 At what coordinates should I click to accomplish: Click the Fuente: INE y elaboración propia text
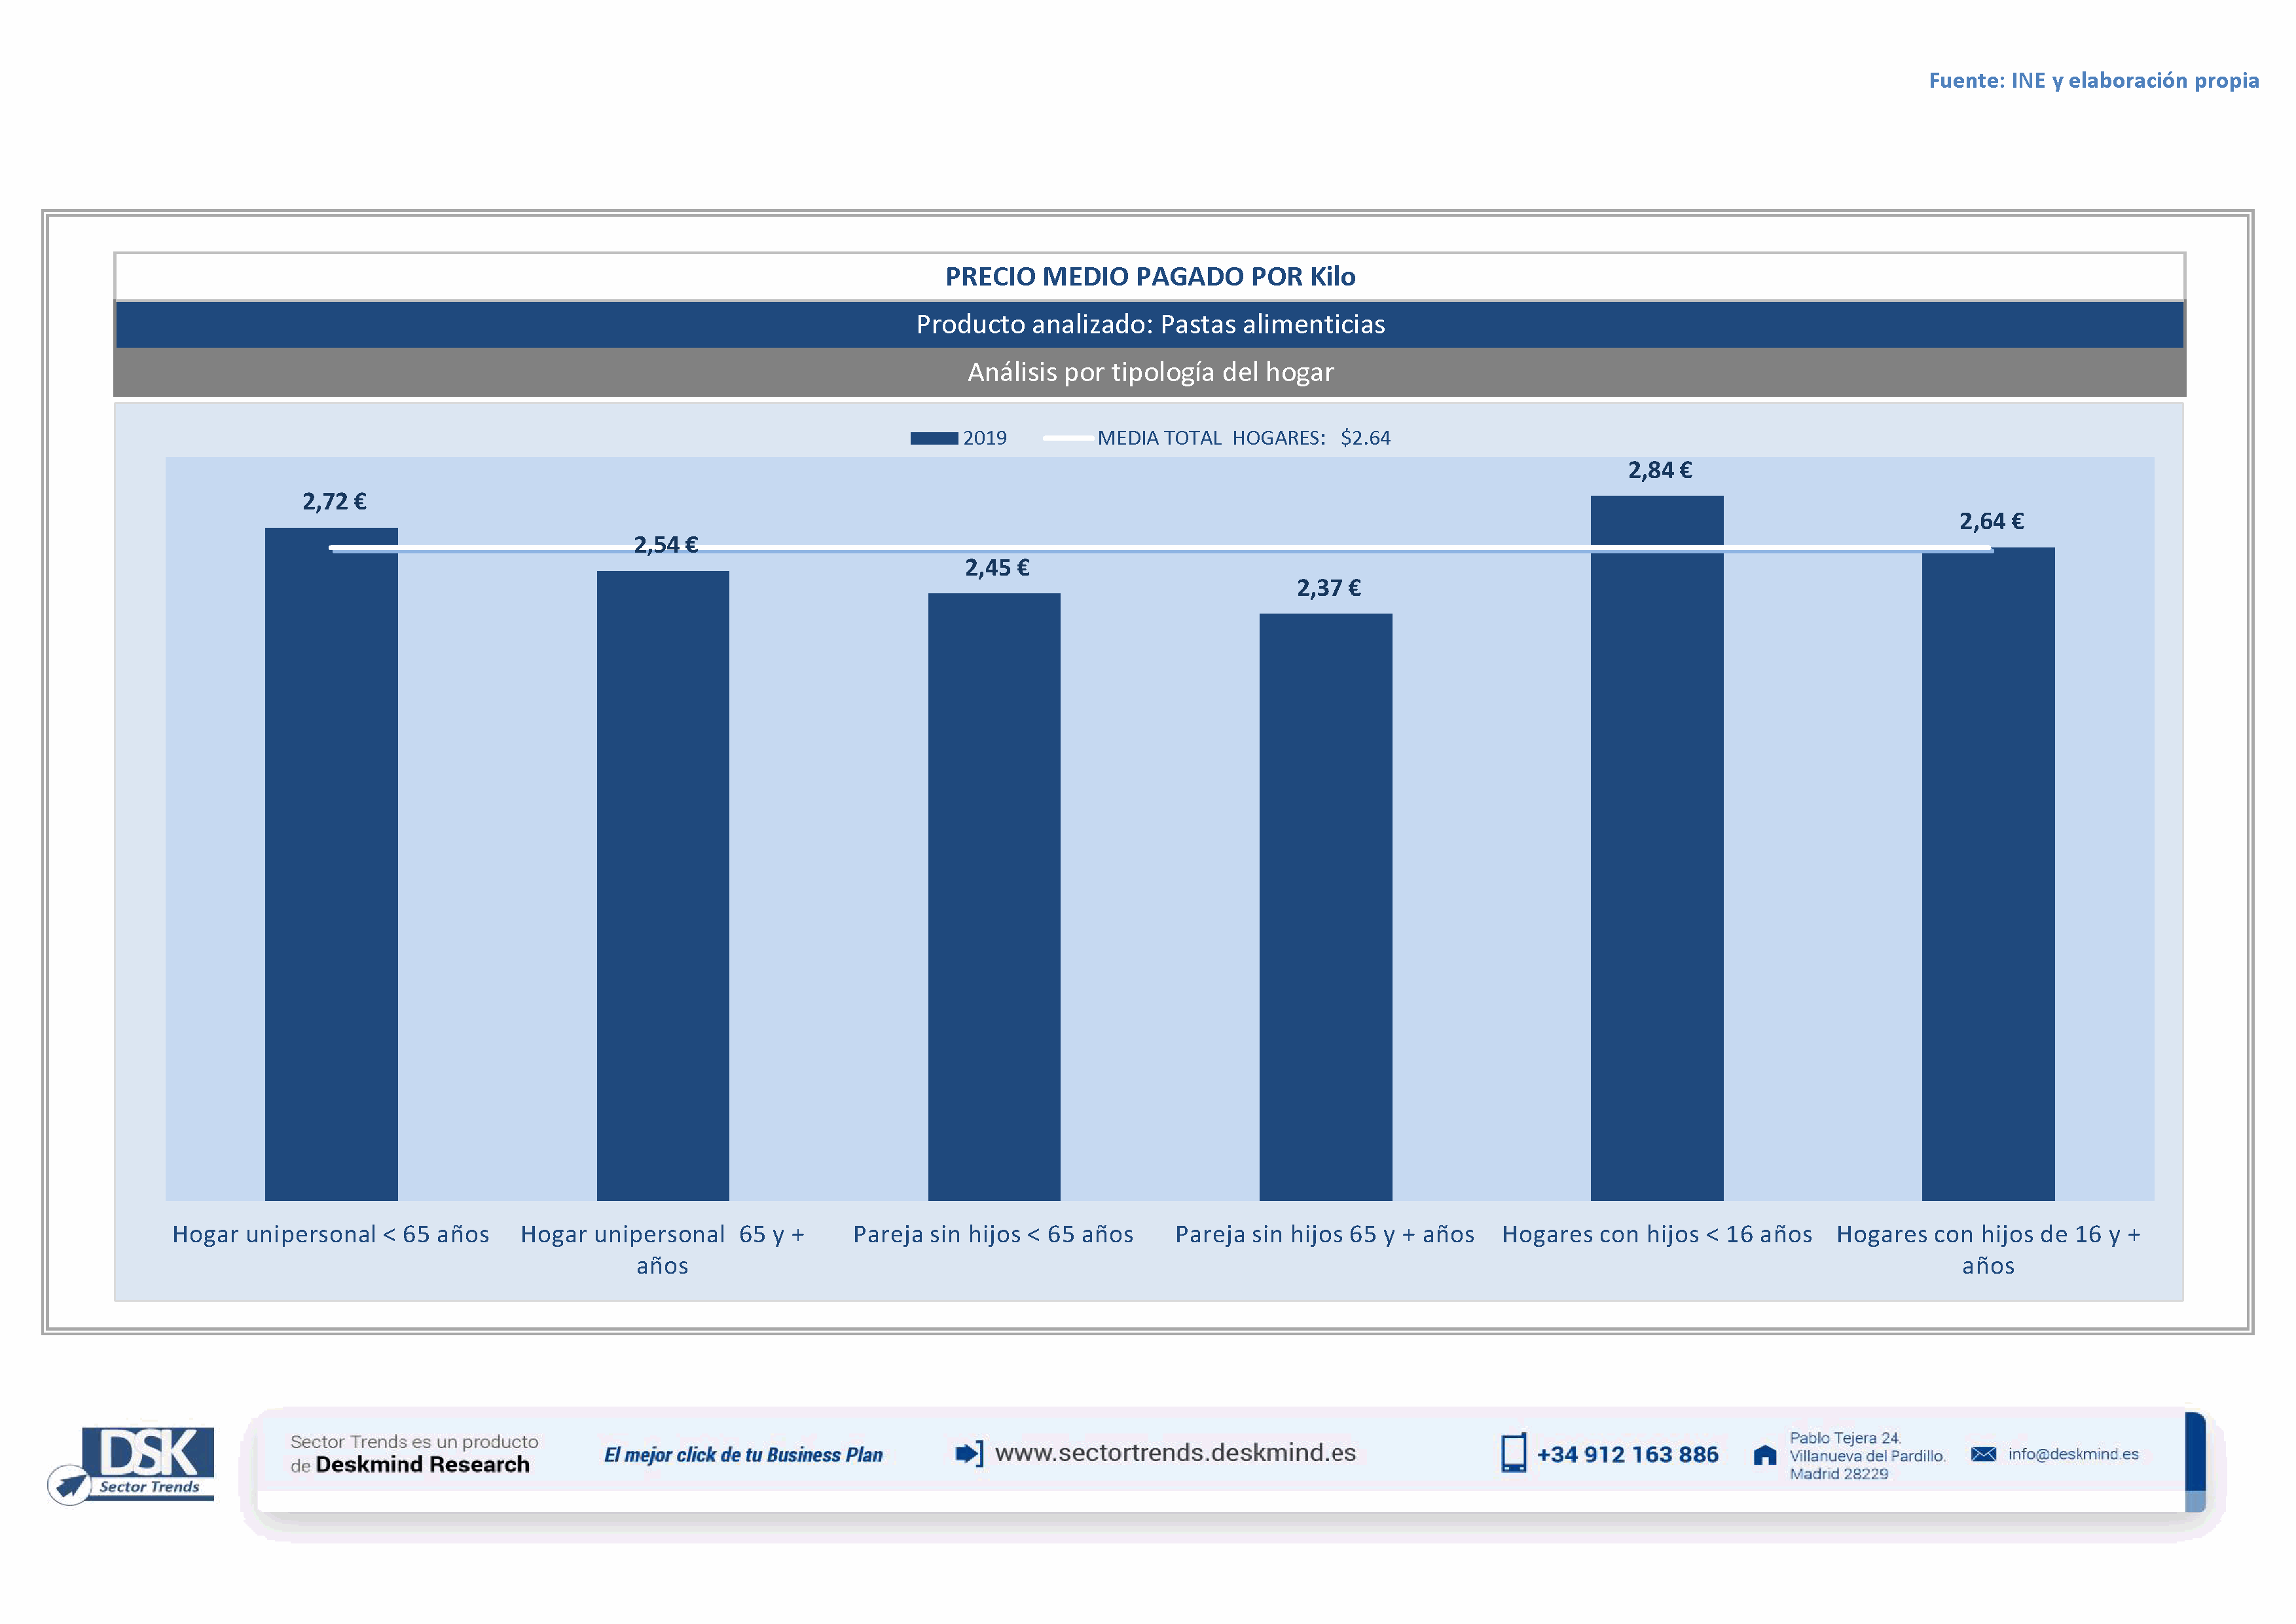tap(2093, 81)
